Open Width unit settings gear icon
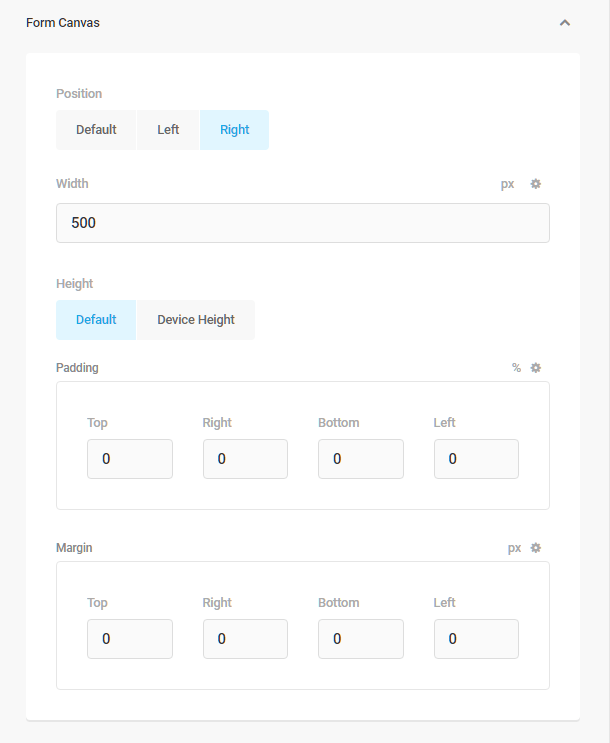The width and height of the screenshot is (610, 743). coord(536,184)
